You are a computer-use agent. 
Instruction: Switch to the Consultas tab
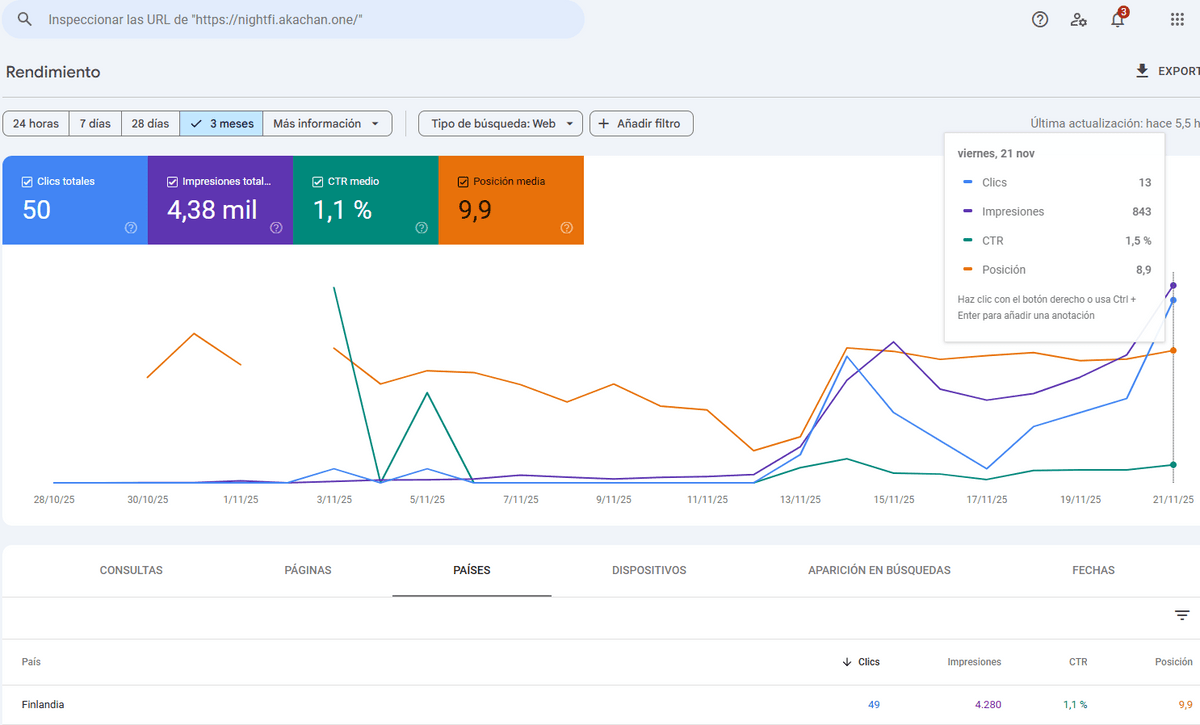click(131, 570)
